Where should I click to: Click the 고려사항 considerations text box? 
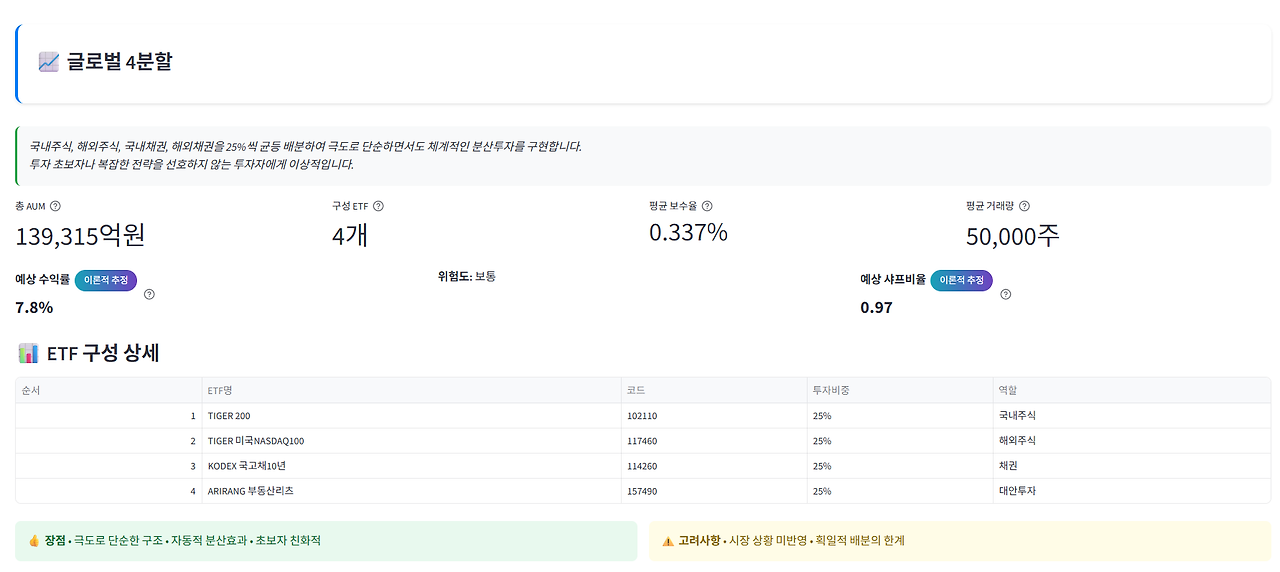(x=960, y=541)
